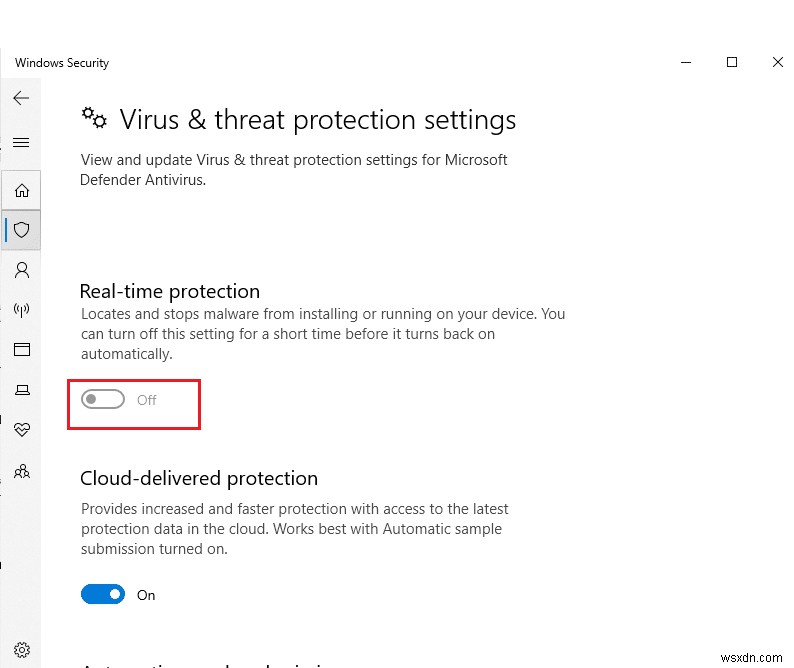Expand the hamburger navigation menu
The height and width of the screenshot is (668, 794).
click(21, 143)
